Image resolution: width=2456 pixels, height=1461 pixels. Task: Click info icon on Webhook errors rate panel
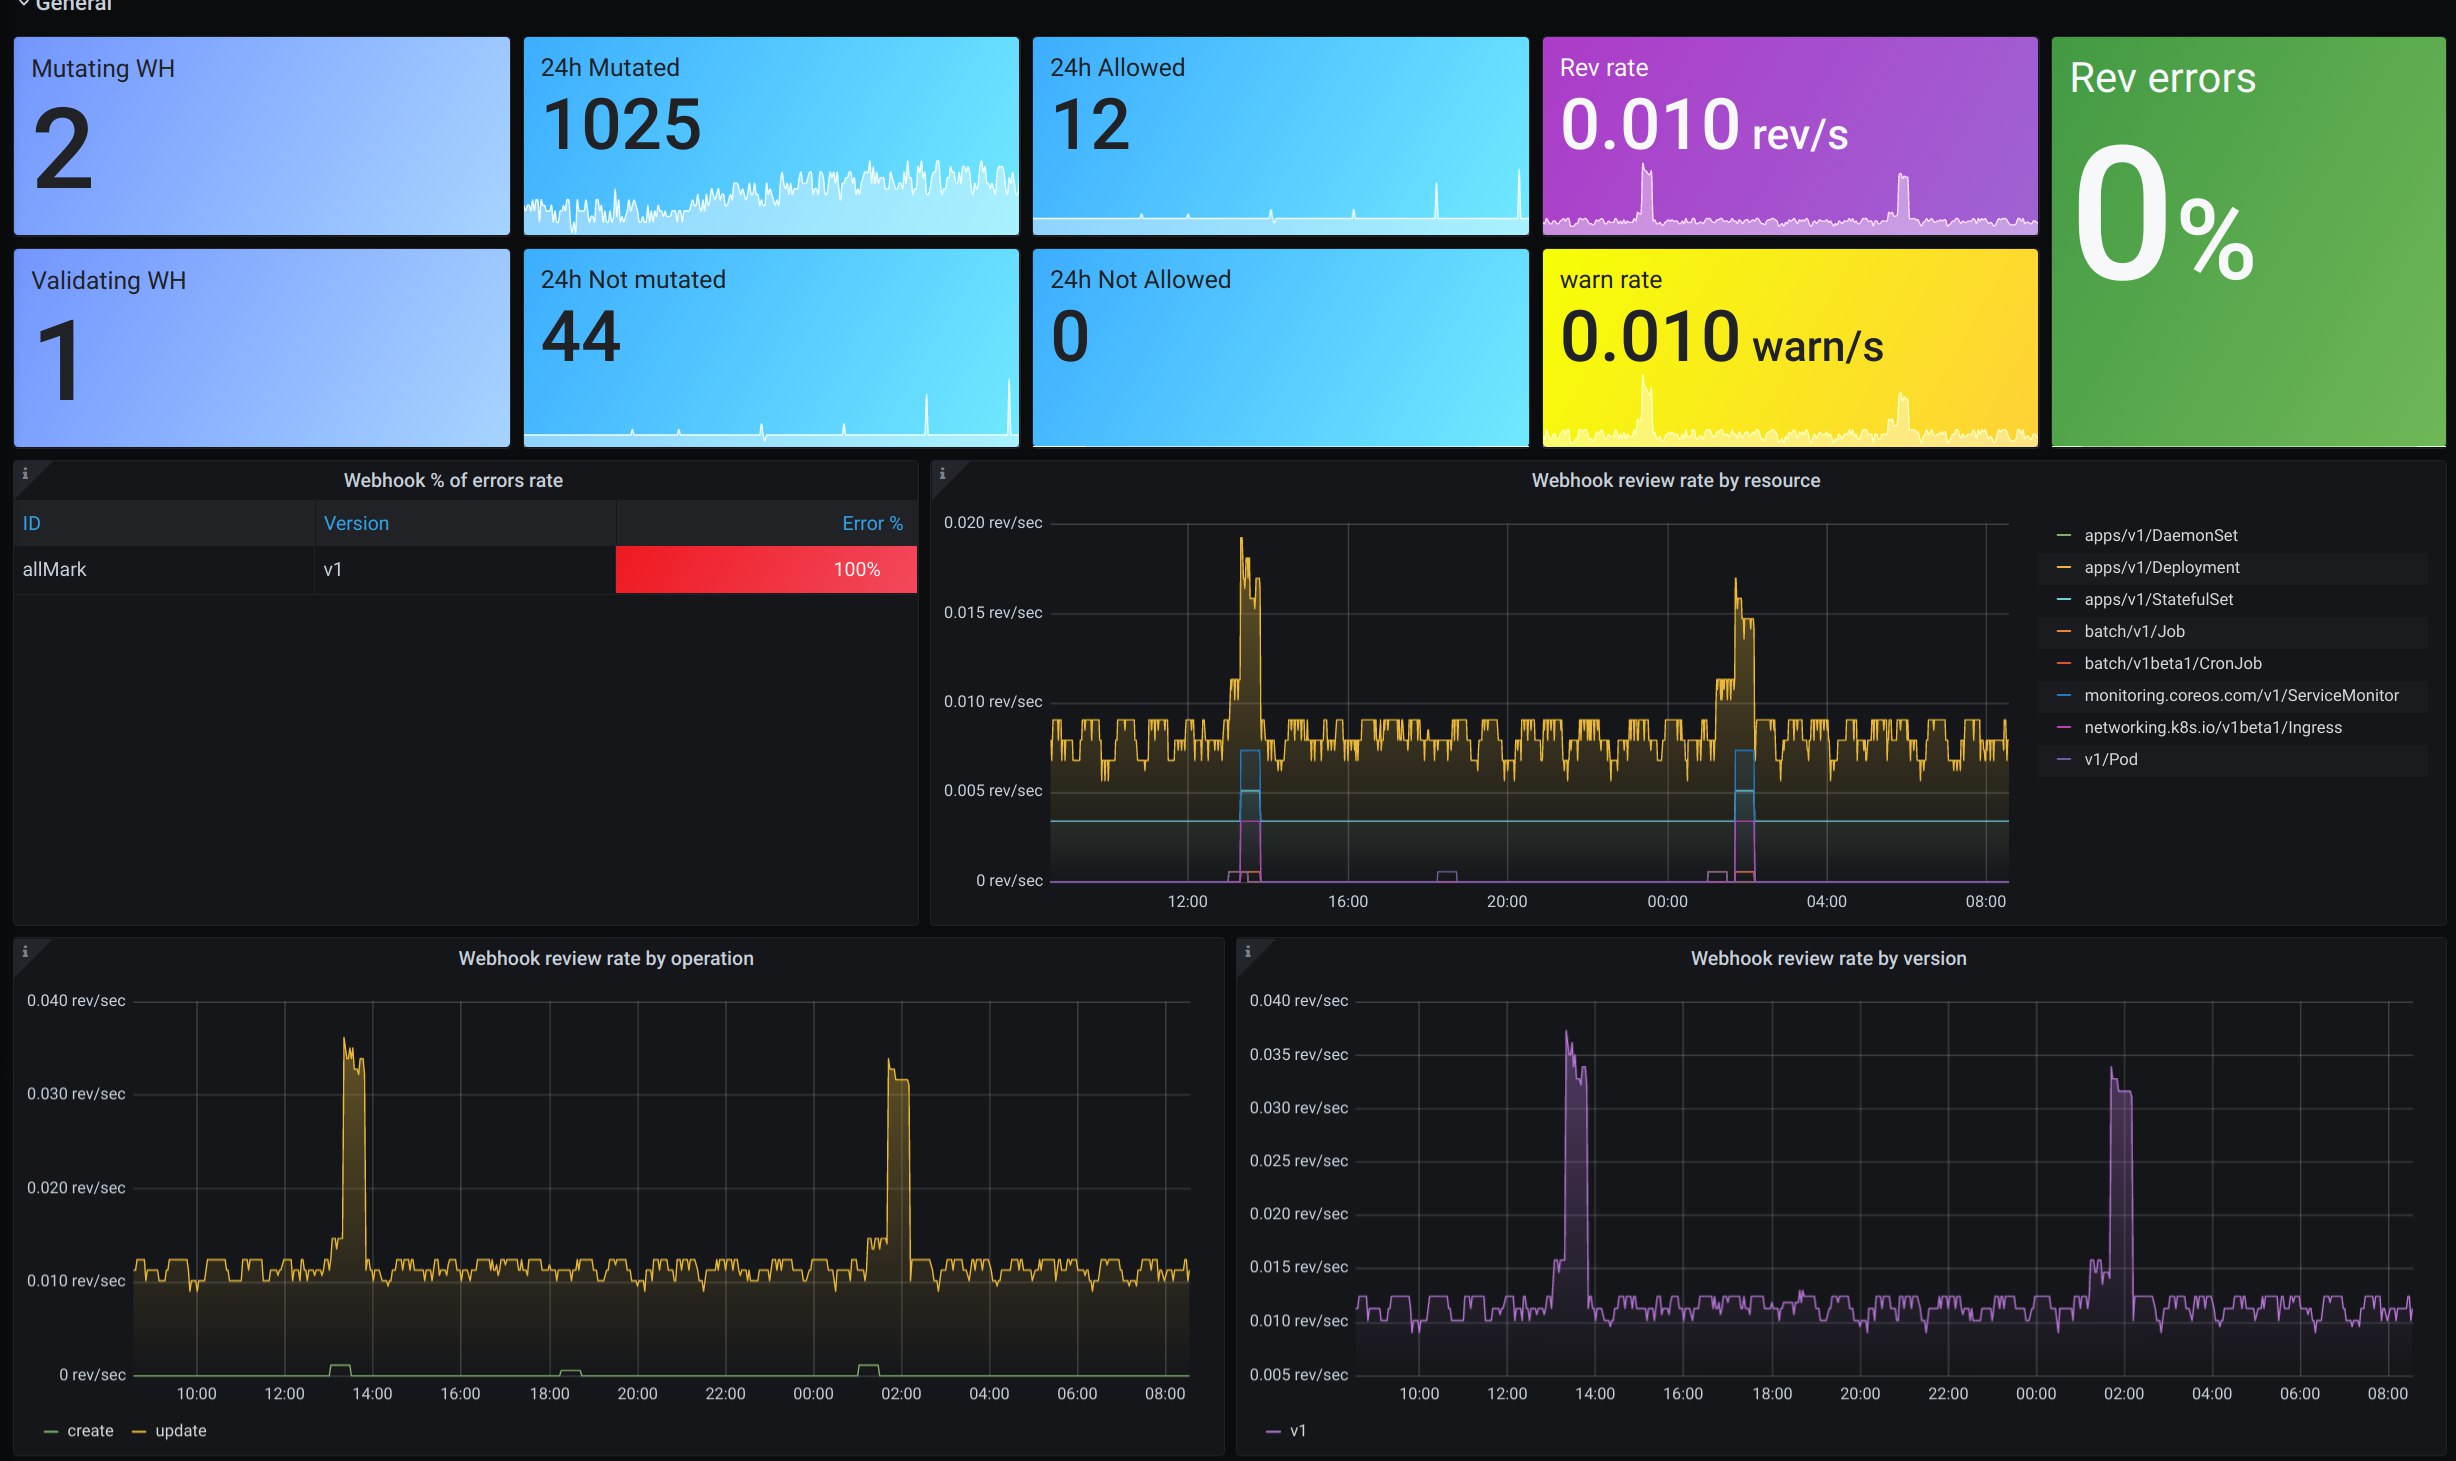coord(25,474)
